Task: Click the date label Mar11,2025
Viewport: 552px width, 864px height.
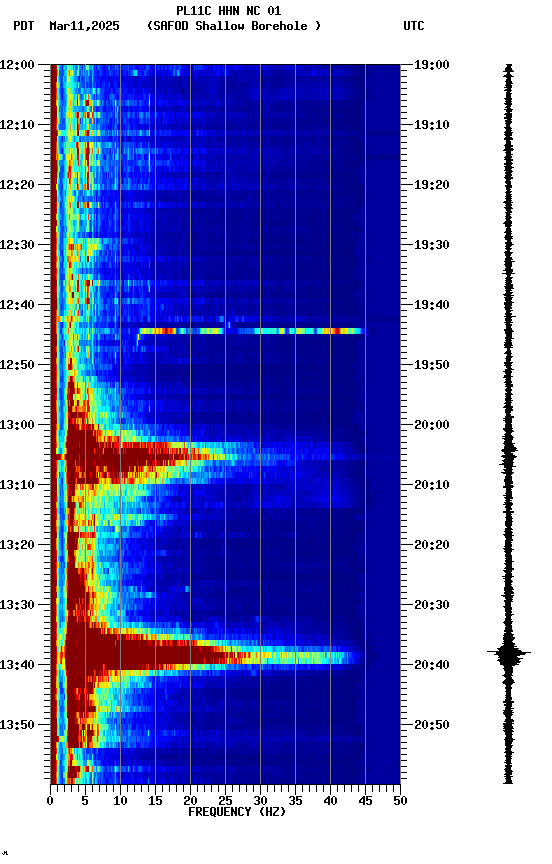Action: tap(84, 26)
